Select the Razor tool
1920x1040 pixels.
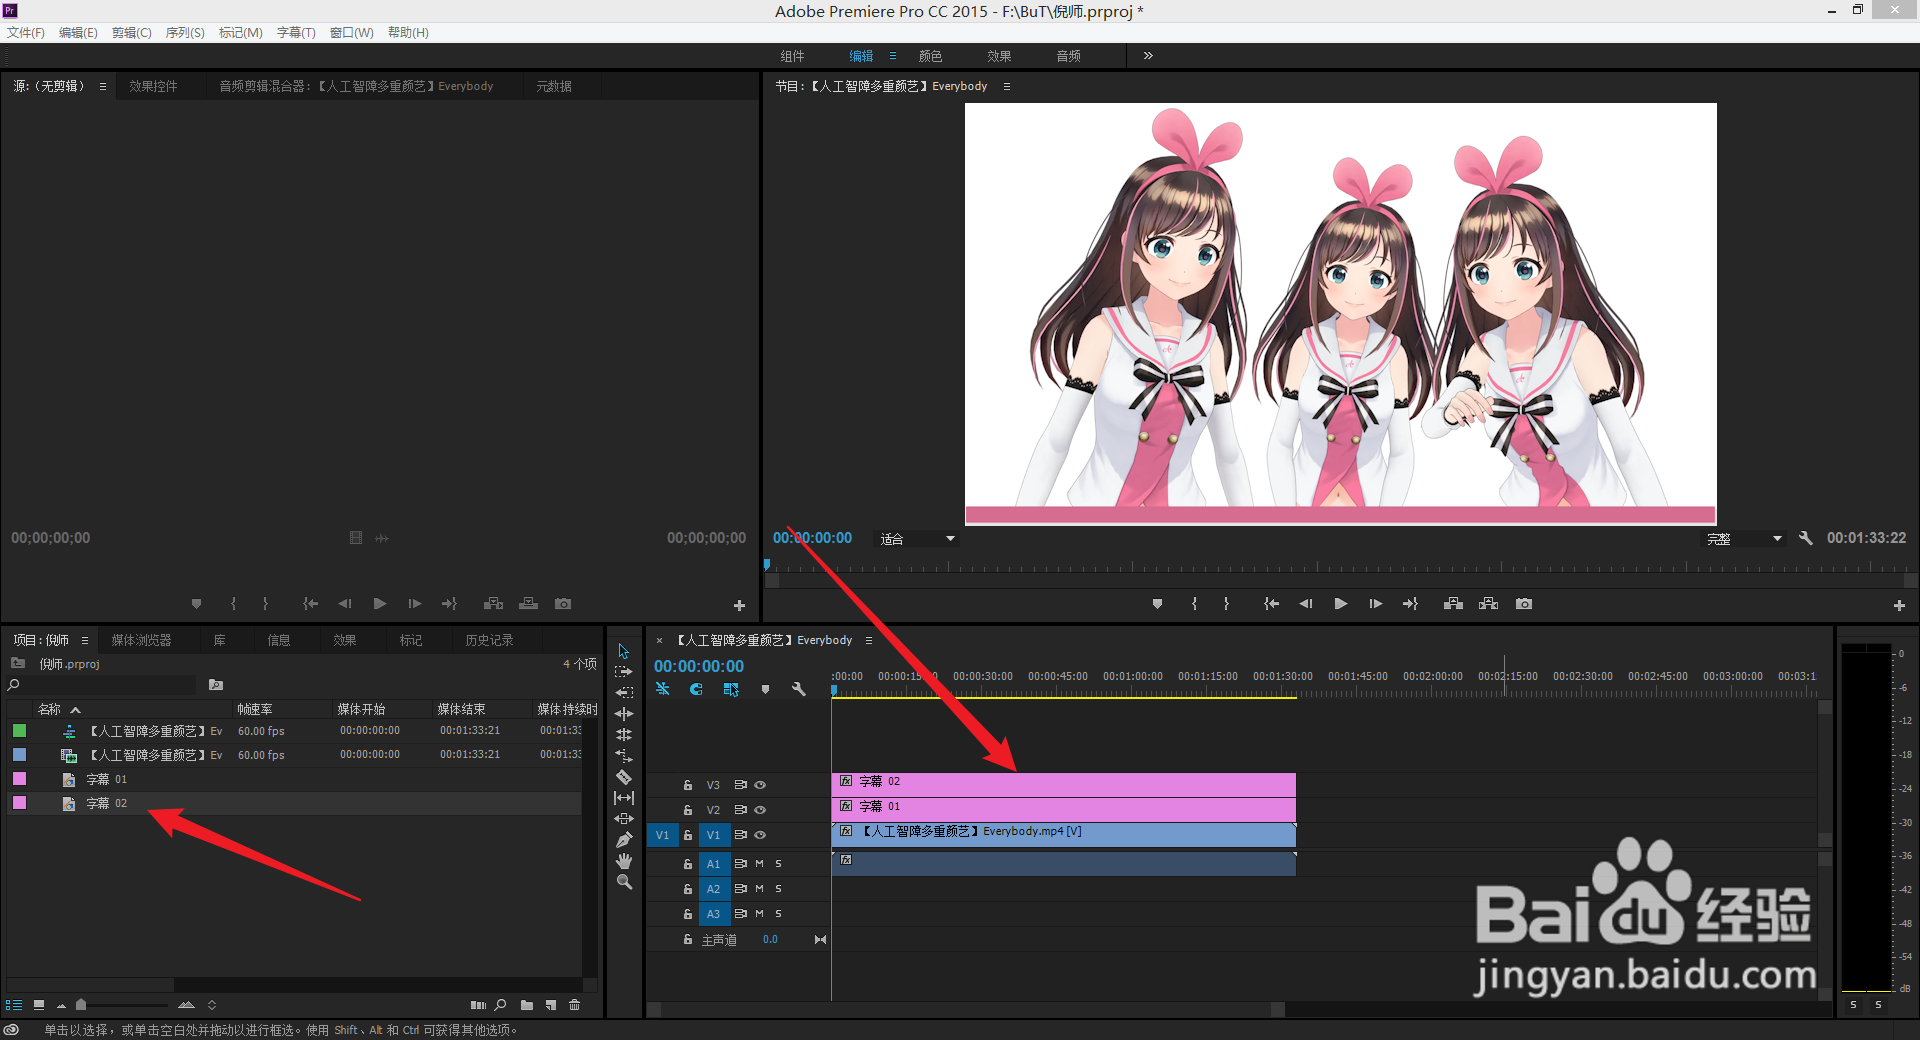pos(624,776)
